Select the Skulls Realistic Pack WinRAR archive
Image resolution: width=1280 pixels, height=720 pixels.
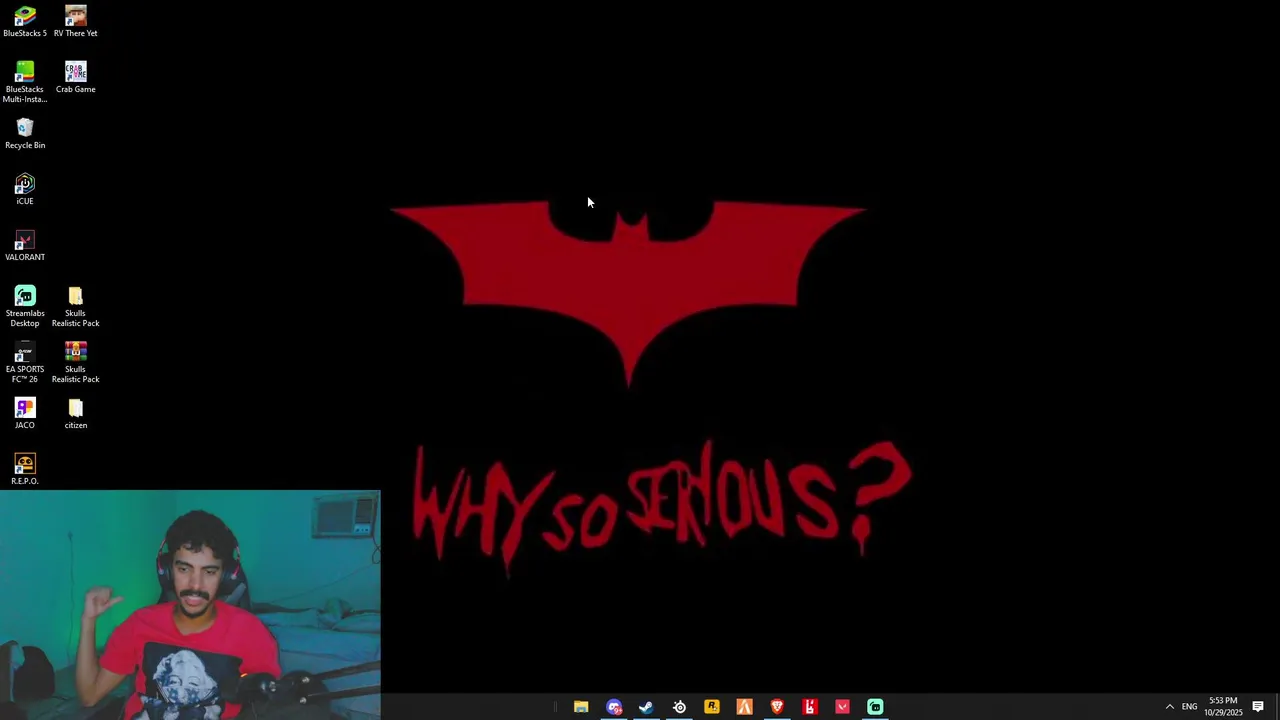pos(76,362)
